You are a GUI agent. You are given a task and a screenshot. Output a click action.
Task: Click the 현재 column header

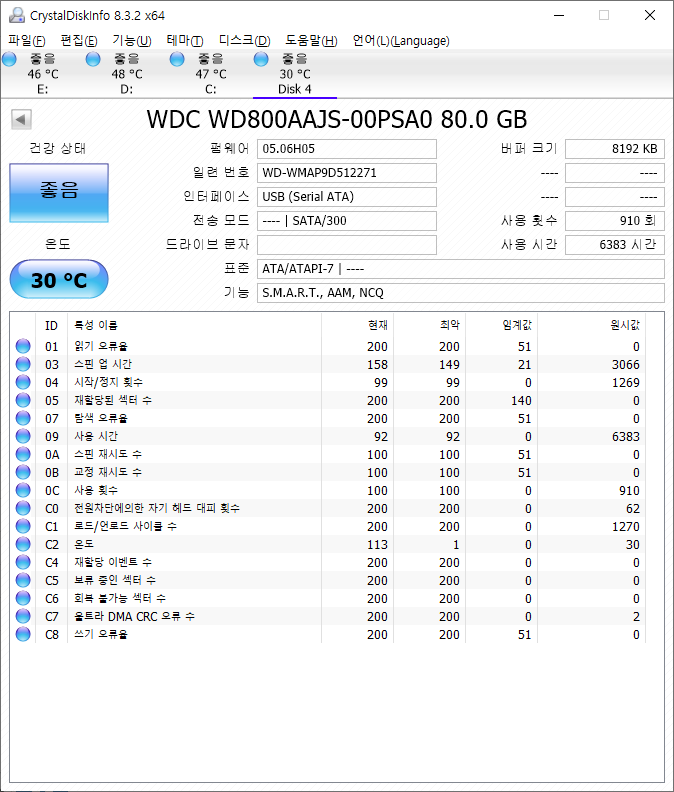coord(357,325)
